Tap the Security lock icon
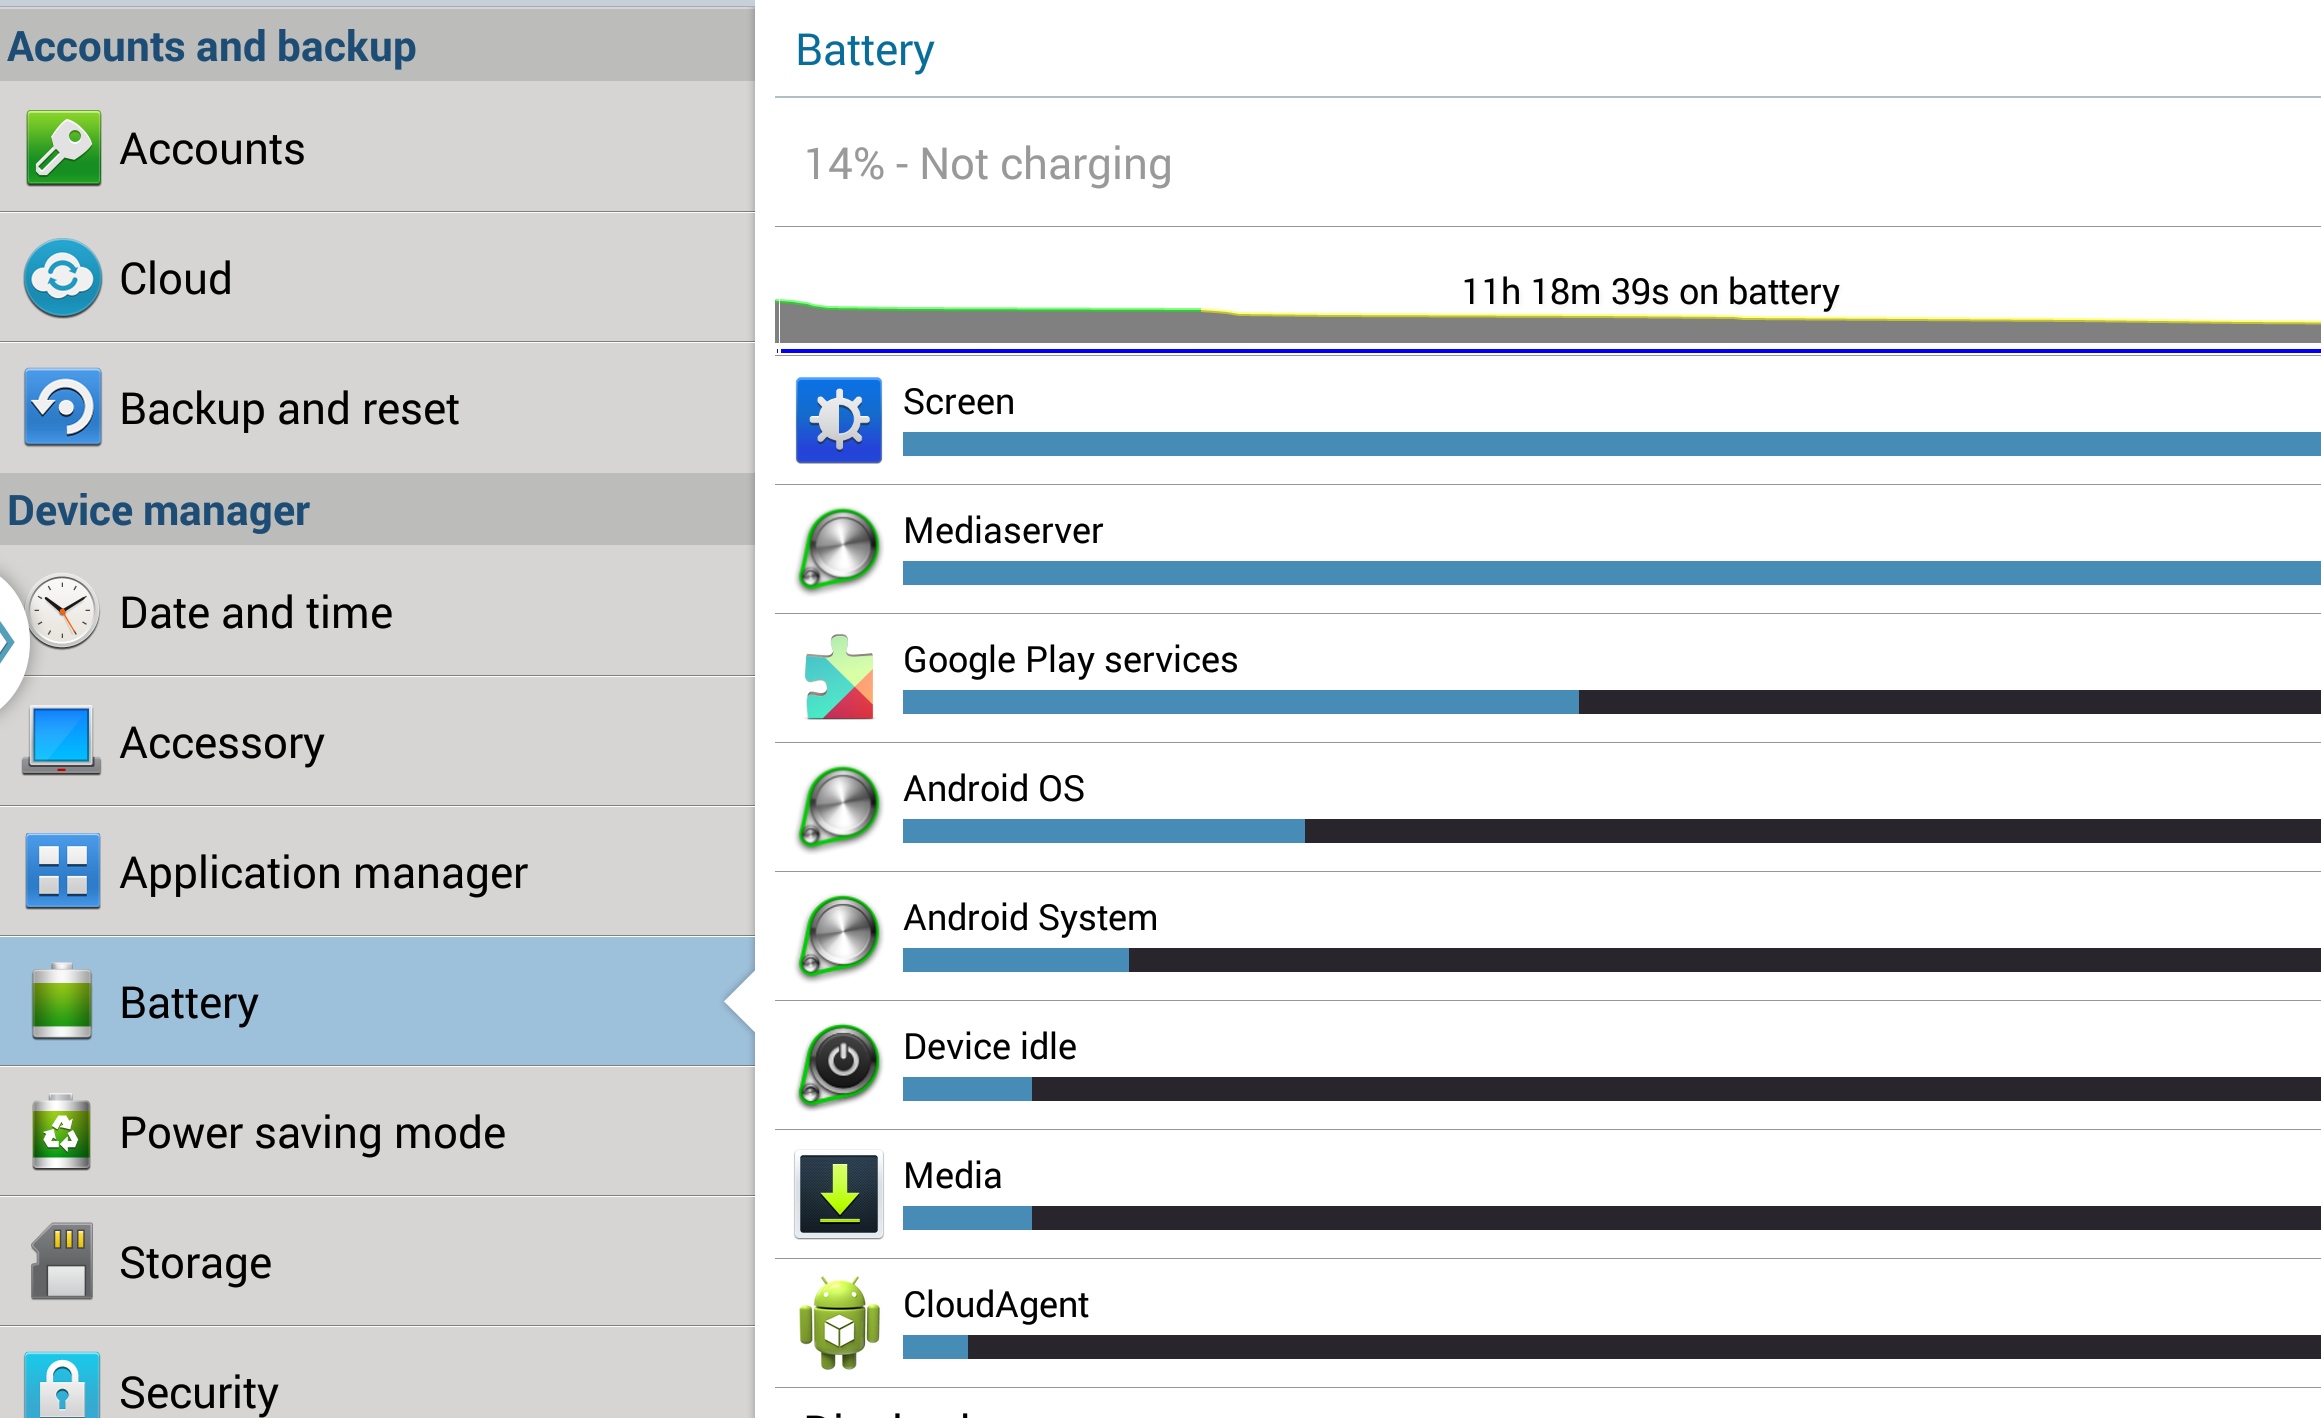This screenshot has height=1418, width=2321. pyautogui.click(x=62, y=1386)
